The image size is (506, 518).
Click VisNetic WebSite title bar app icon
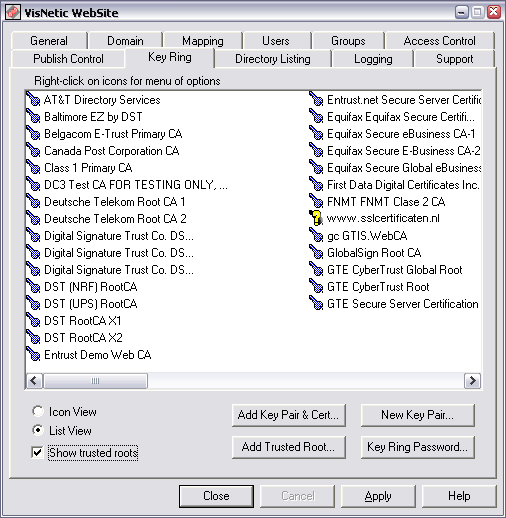[13, 13]
